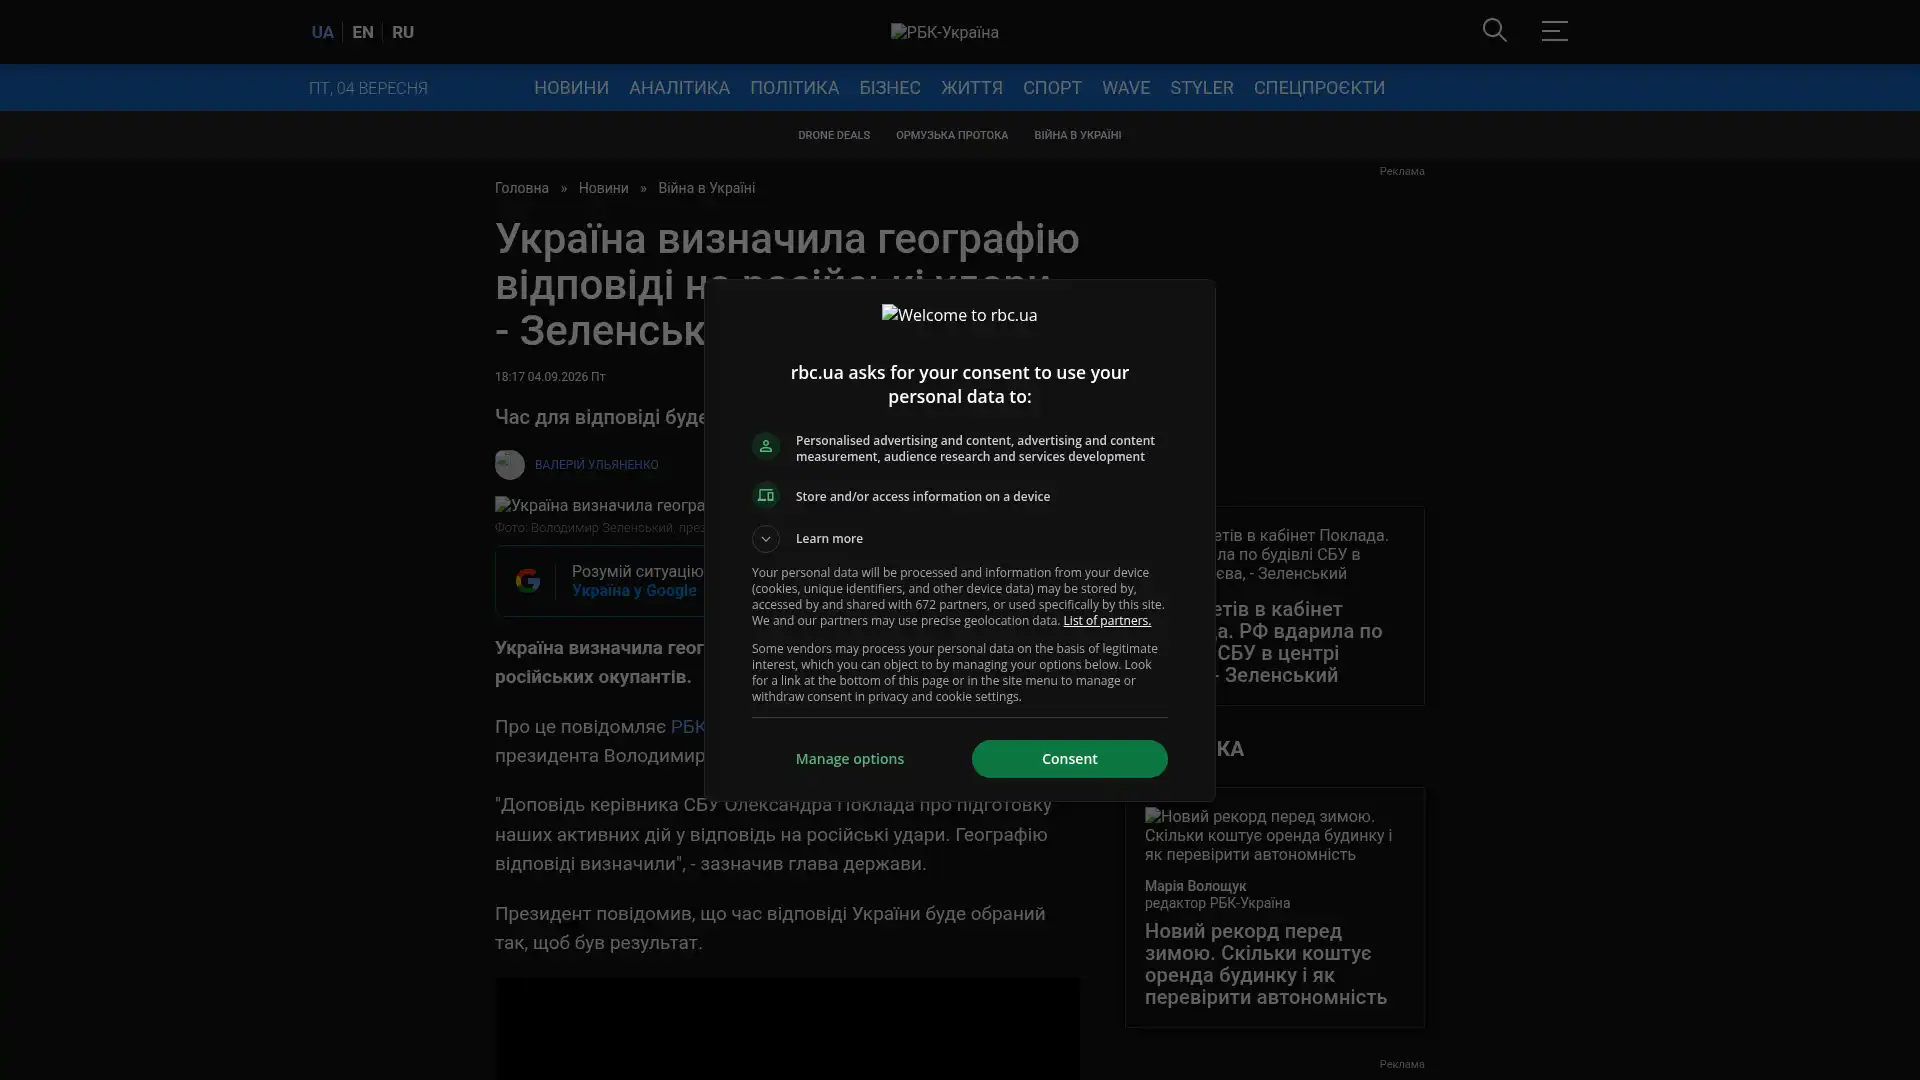Image resolution: width=1920 pixels, height=1080 pixels.
Task: Open the НОВИНИ menu section
Action: 571,88
